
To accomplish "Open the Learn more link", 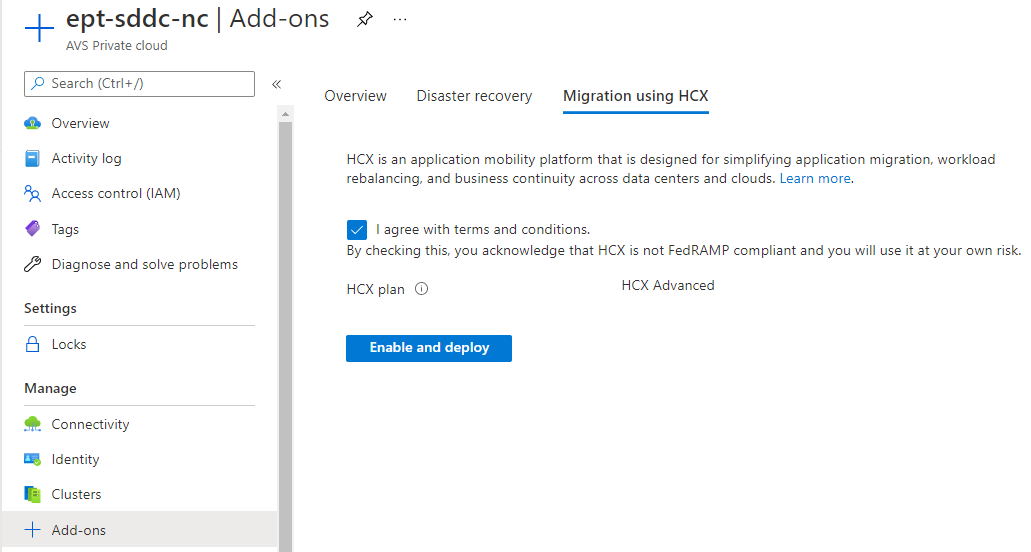I will (815, 179).
